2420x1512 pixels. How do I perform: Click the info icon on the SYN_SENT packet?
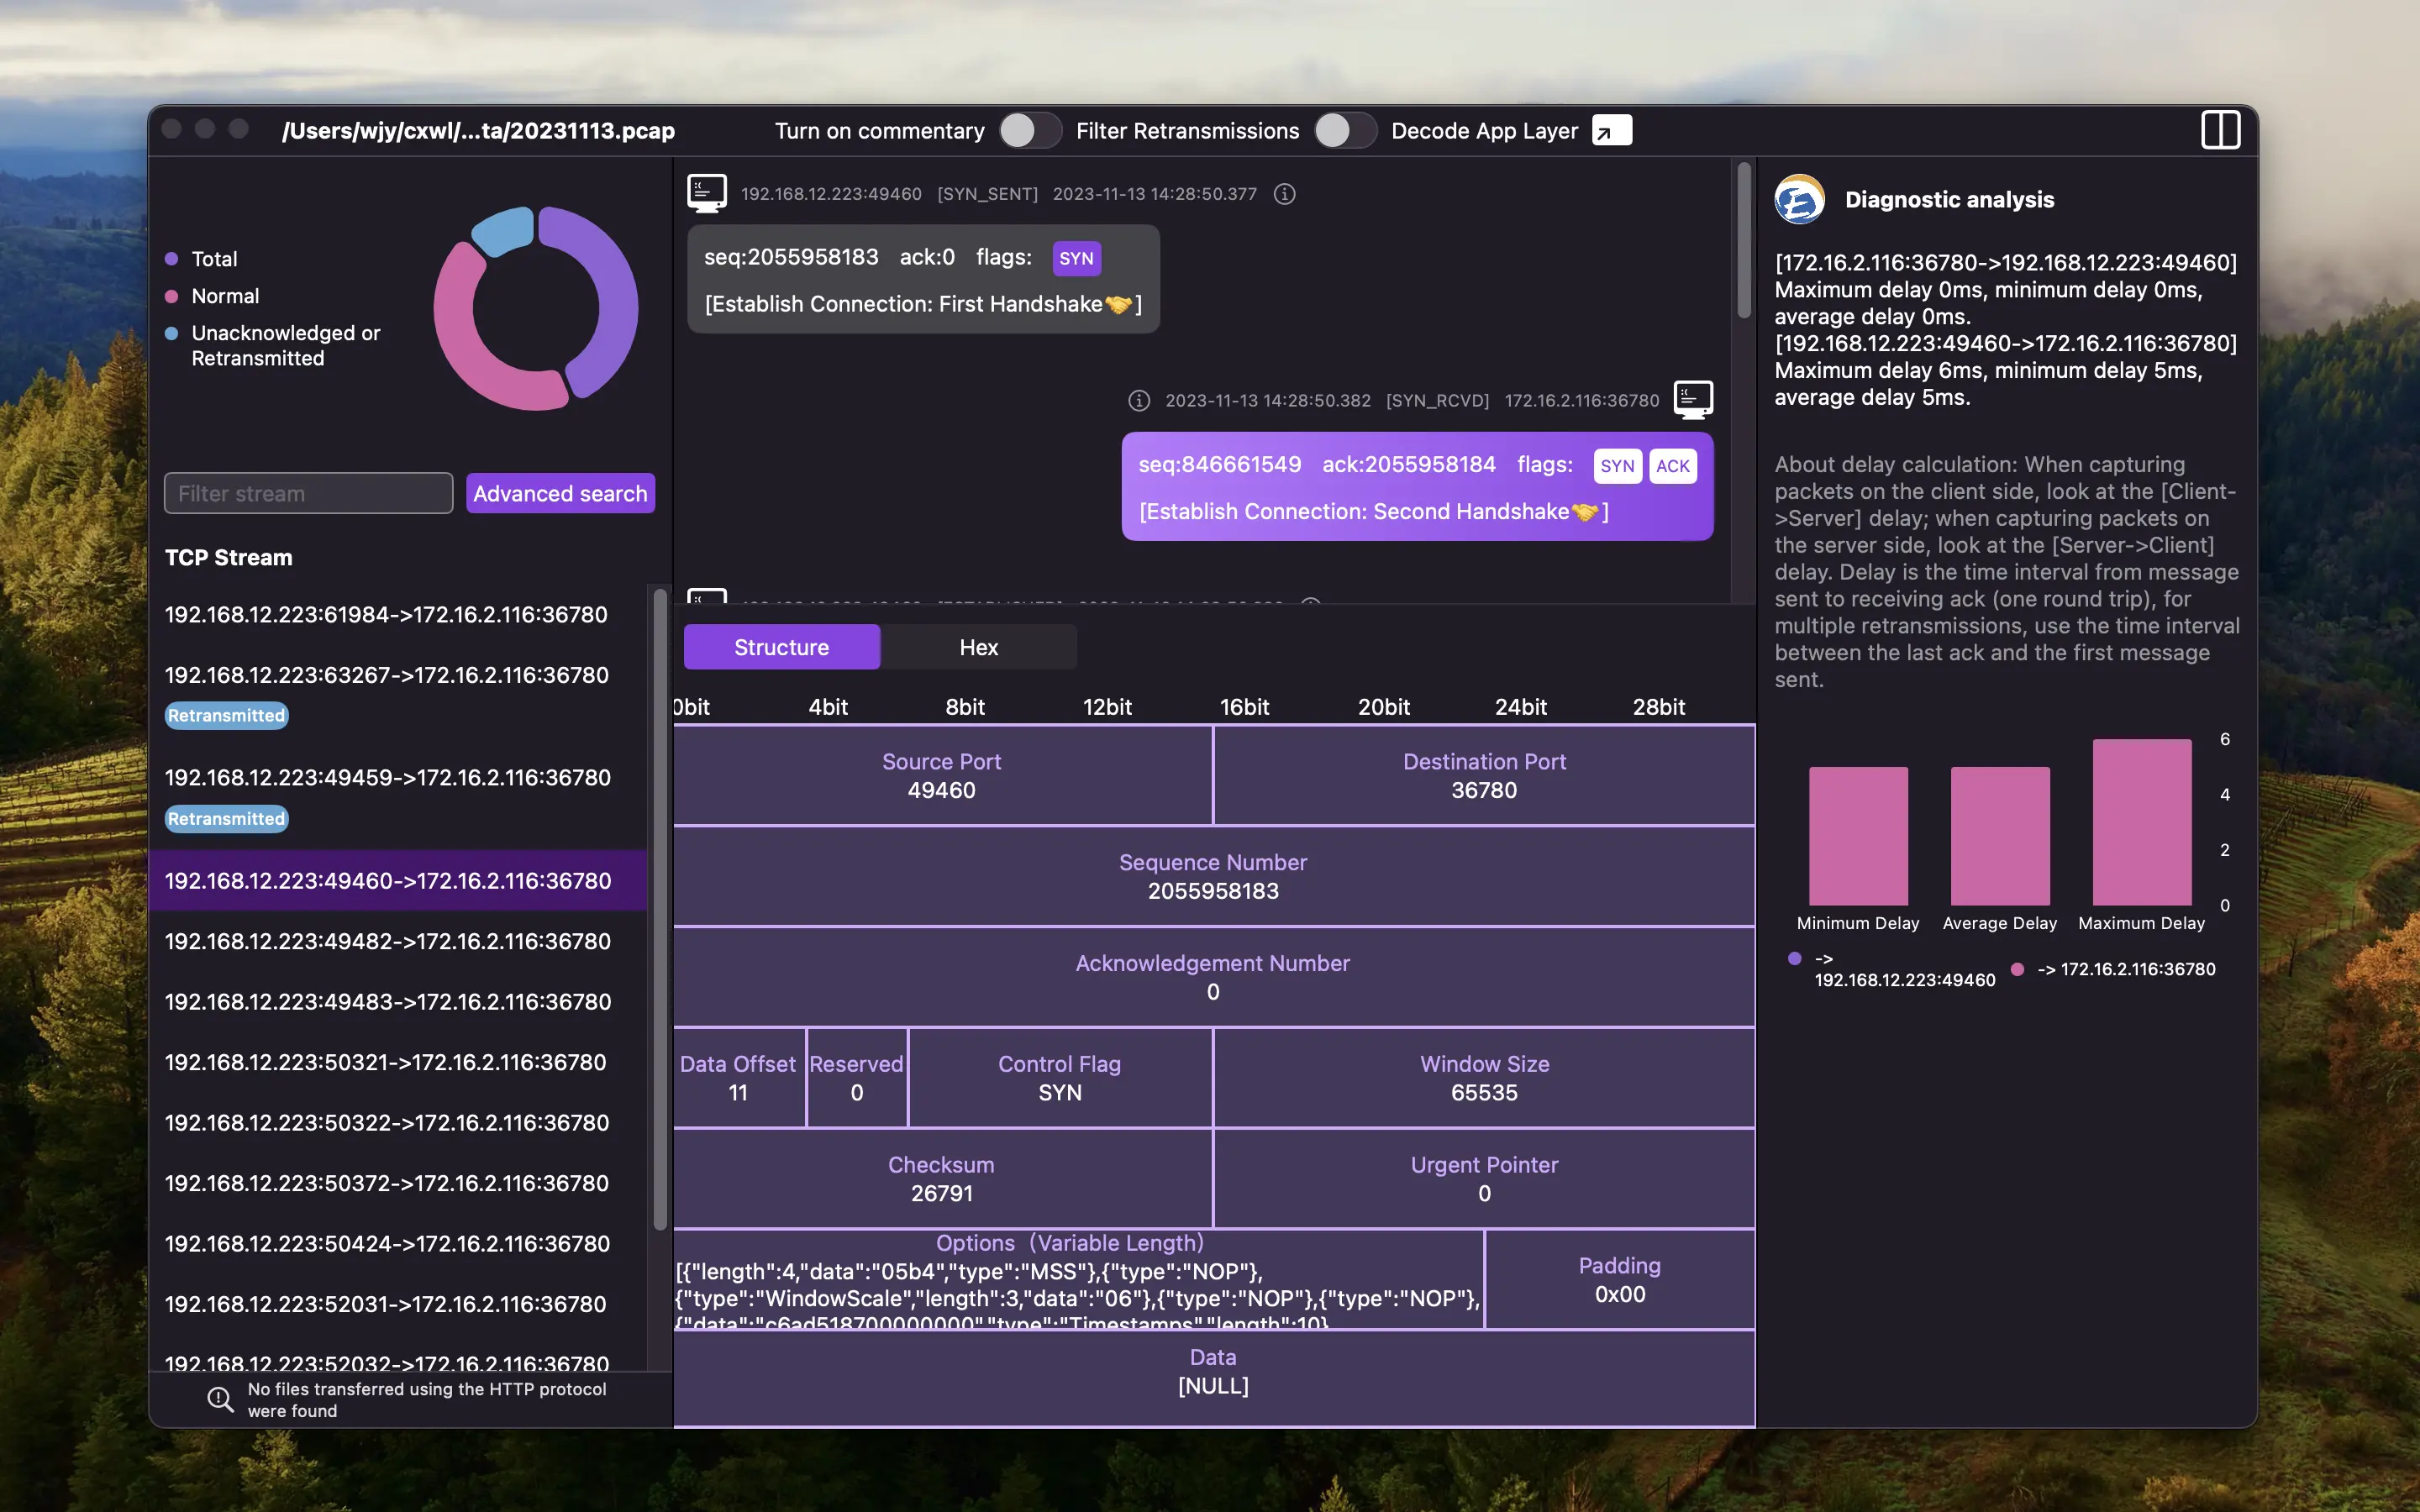click(x=1285, y=194)
